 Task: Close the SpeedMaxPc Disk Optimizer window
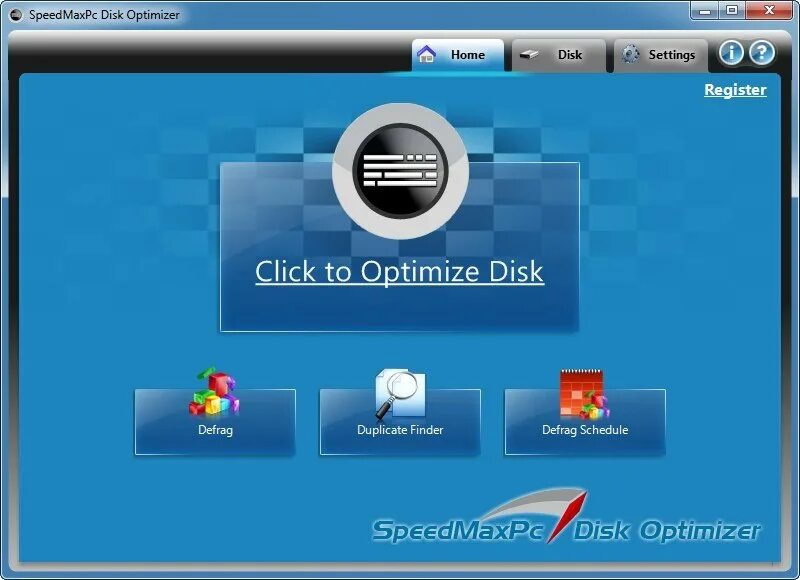coord(769,11)
